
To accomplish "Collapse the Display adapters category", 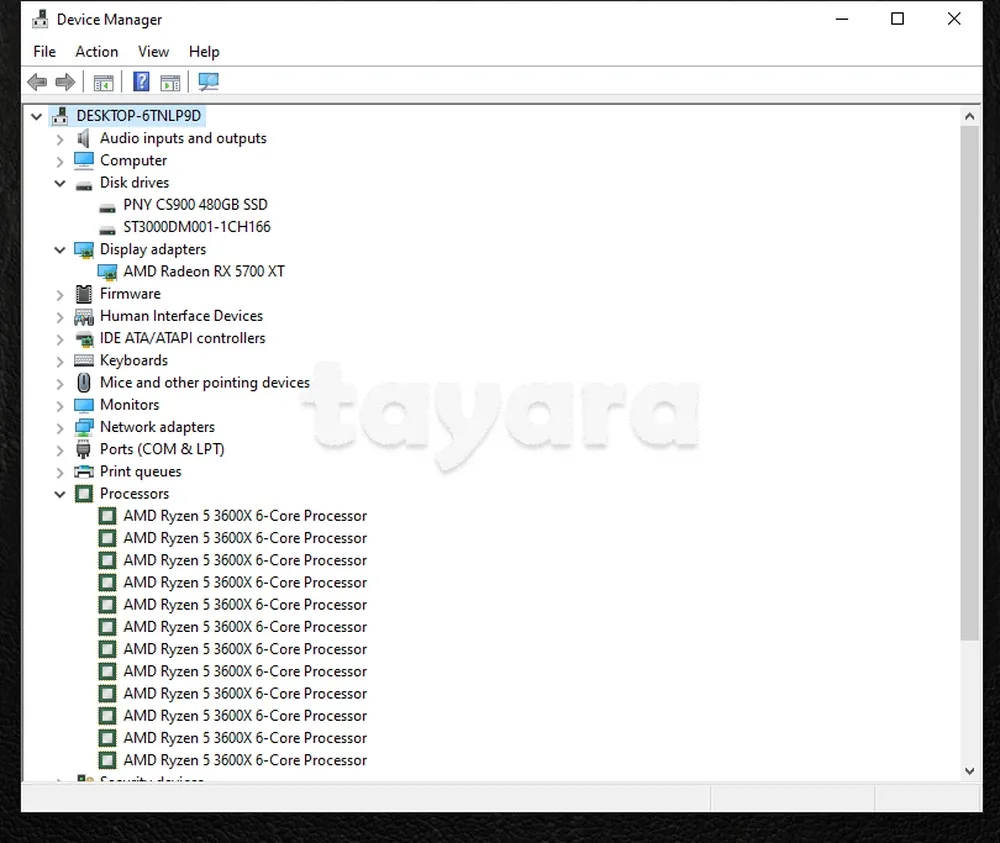I will [x=60, y=250].
